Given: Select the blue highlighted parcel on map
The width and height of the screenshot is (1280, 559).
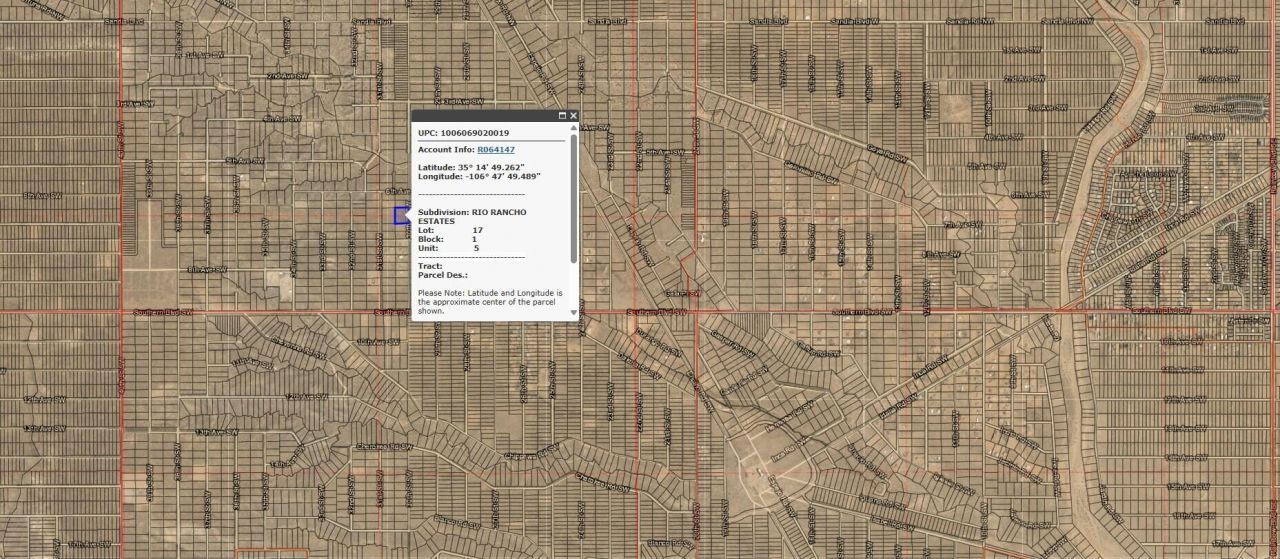Looking at the screenshot, I should pyautogui.click(x=400, y=215).
